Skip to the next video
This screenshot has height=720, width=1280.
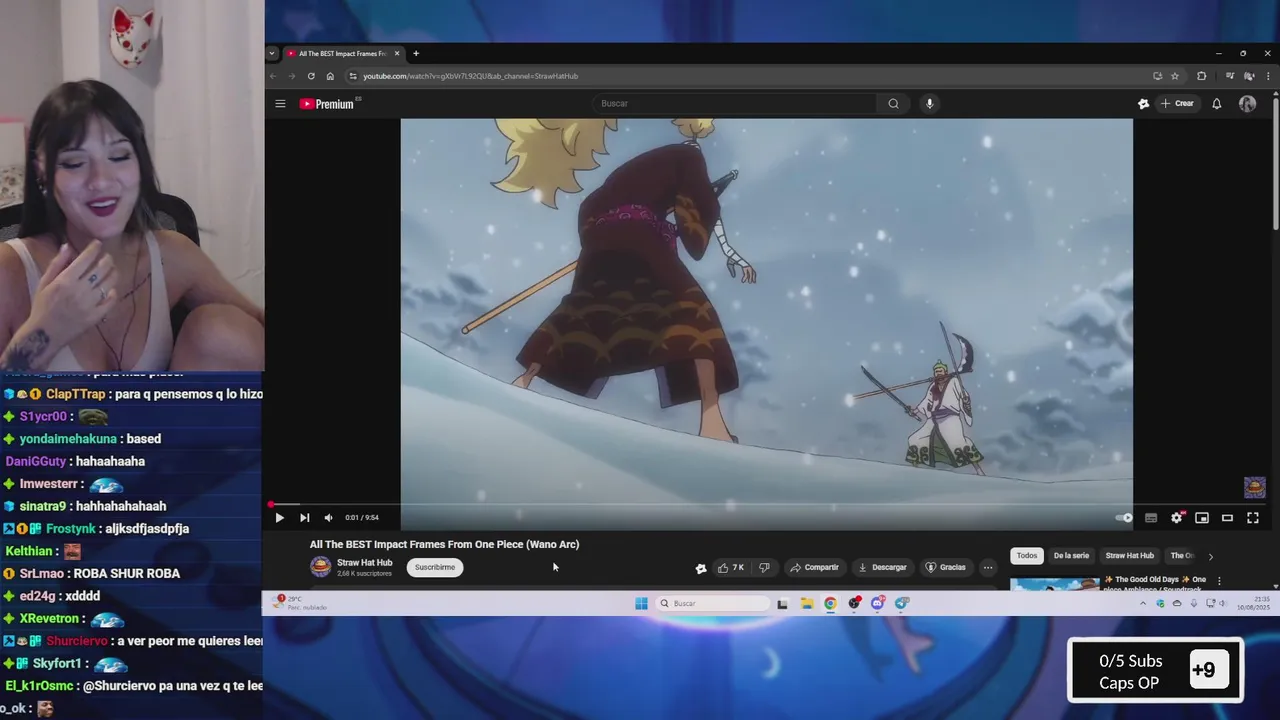[304, 518]
